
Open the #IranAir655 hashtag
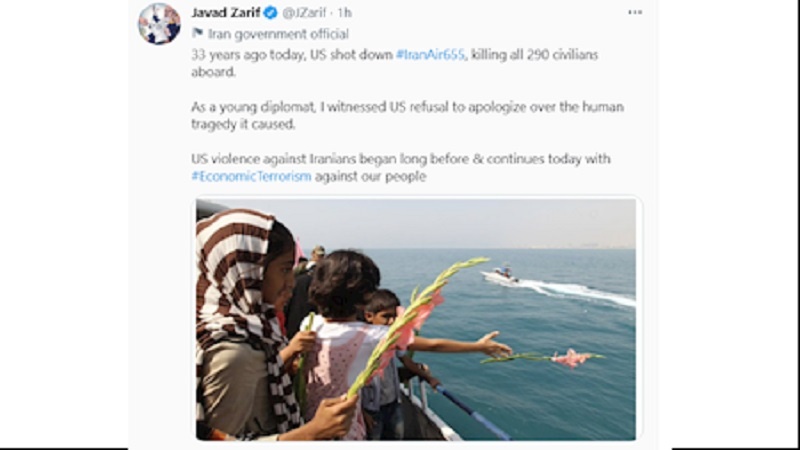430,55
